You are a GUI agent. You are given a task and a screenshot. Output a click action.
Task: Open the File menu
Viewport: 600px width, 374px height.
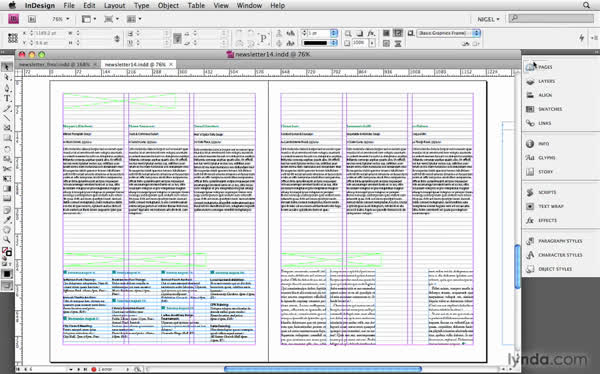69,5
